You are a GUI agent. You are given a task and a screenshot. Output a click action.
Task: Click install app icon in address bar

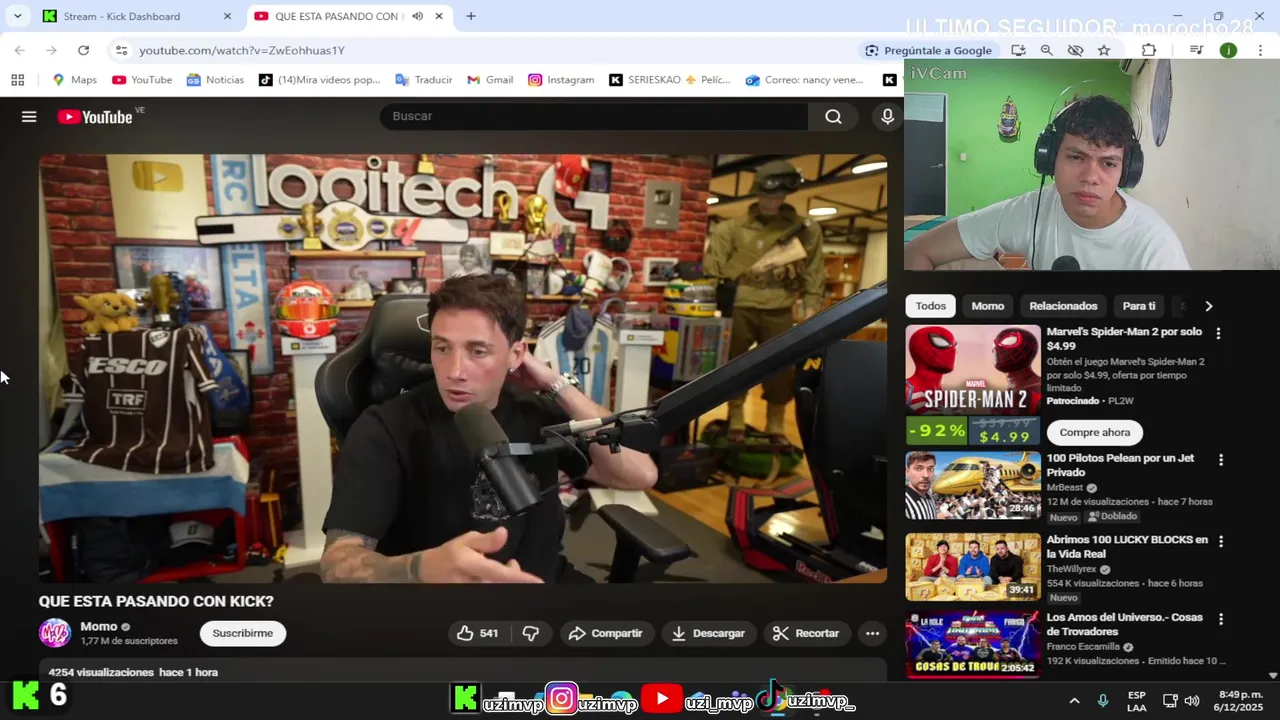[1018, 50]
